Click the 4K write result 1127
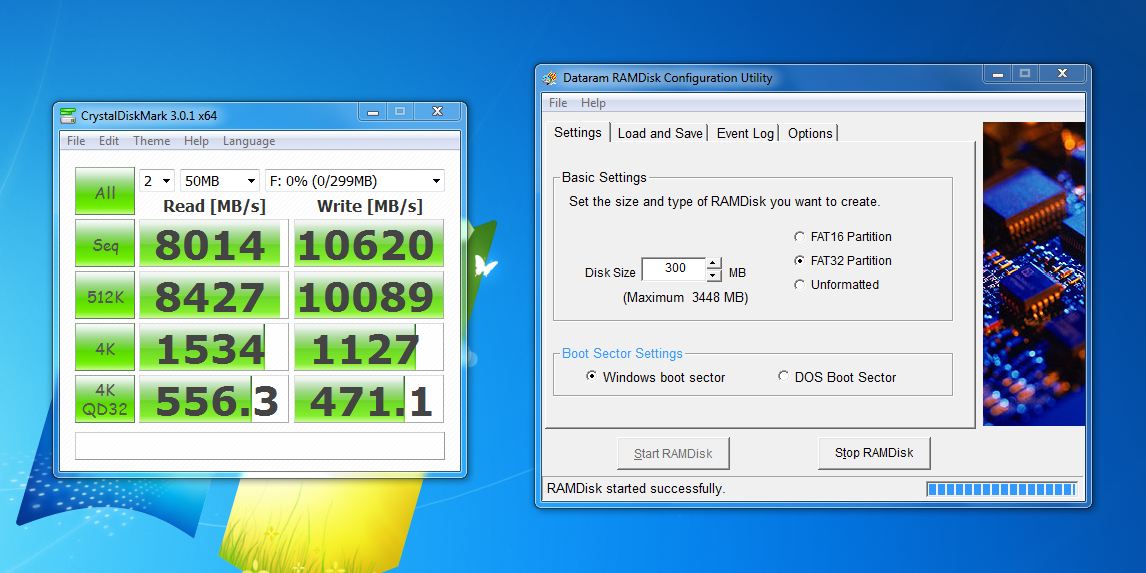Image resolution: width=1146 pixels, height=573 pixels. coord(368,347)
